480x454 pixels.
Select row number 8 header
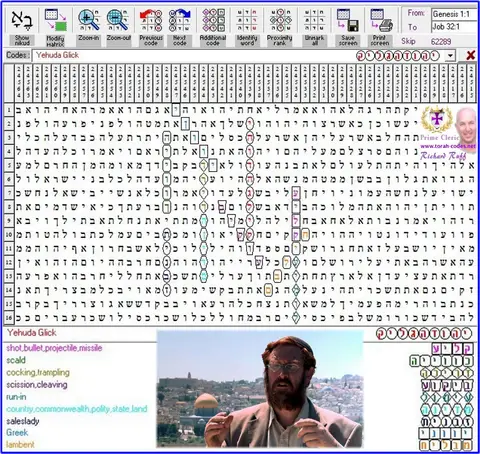pos(9,207)
